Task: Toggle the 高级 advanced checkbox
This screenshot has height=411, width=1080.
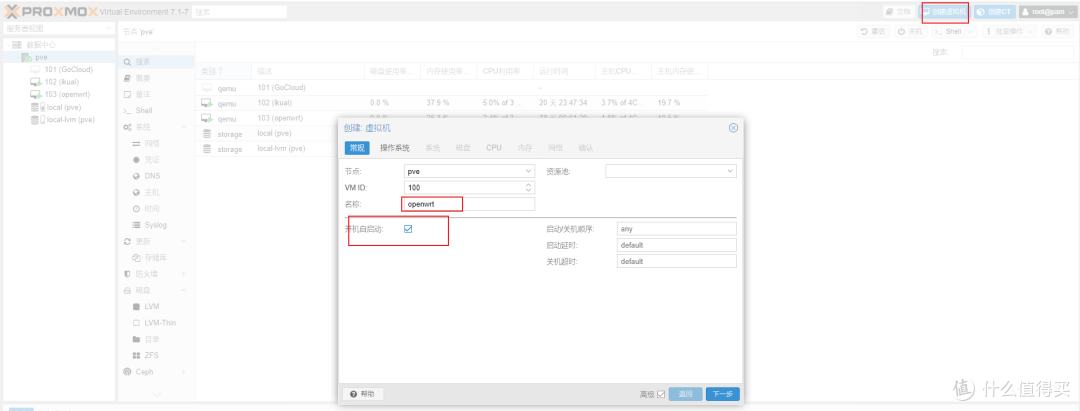Action: (660, 394)
